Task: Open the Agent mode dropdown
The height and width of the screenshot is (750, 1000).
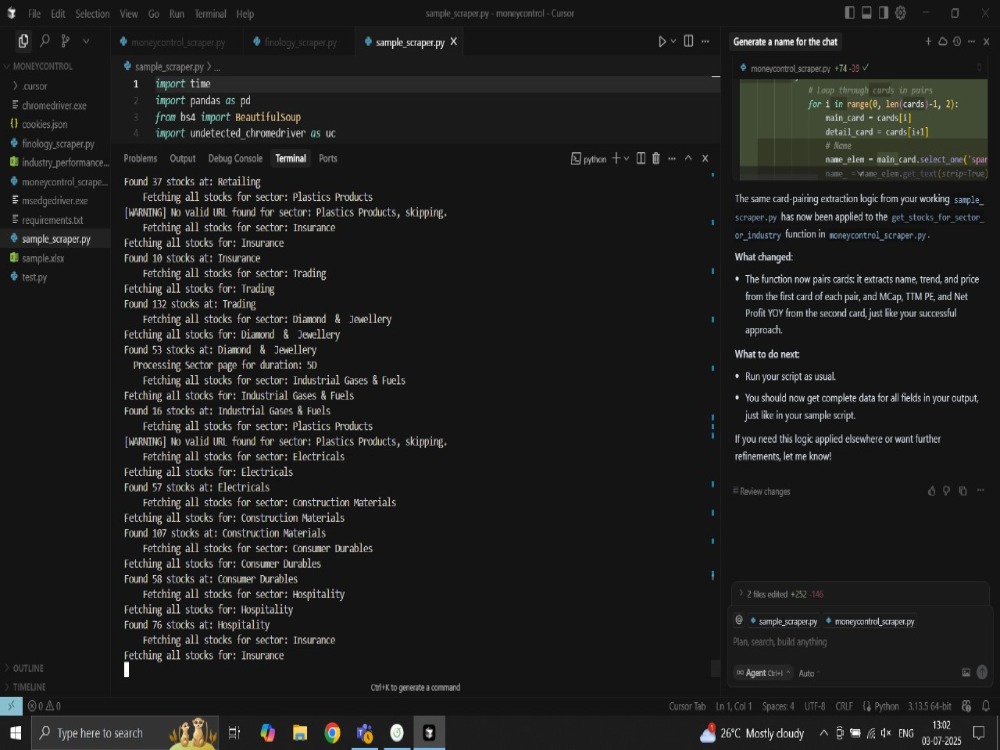Action: (762, 673)
